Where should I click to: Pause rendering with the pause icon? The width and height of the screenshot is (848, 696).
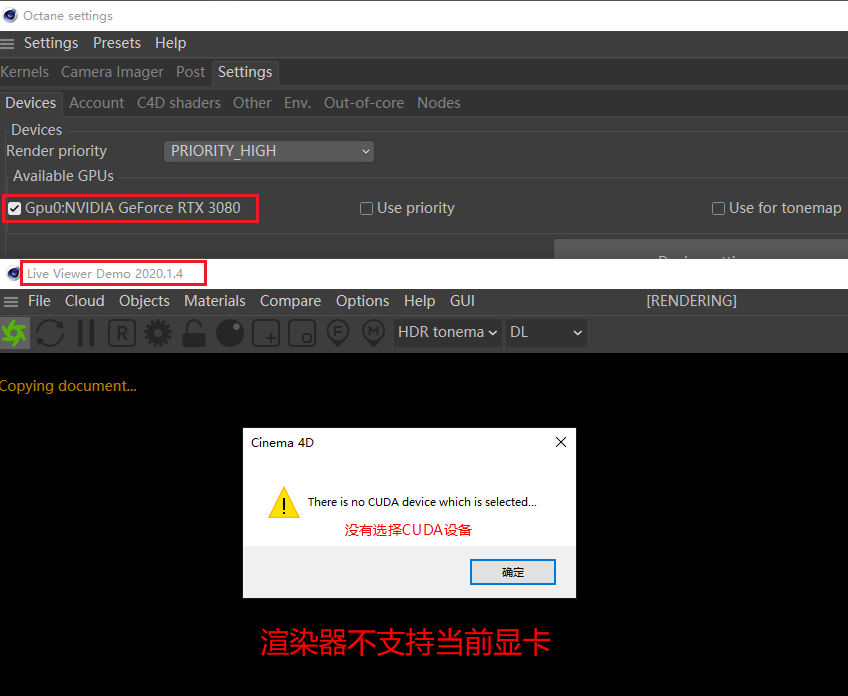86,333
